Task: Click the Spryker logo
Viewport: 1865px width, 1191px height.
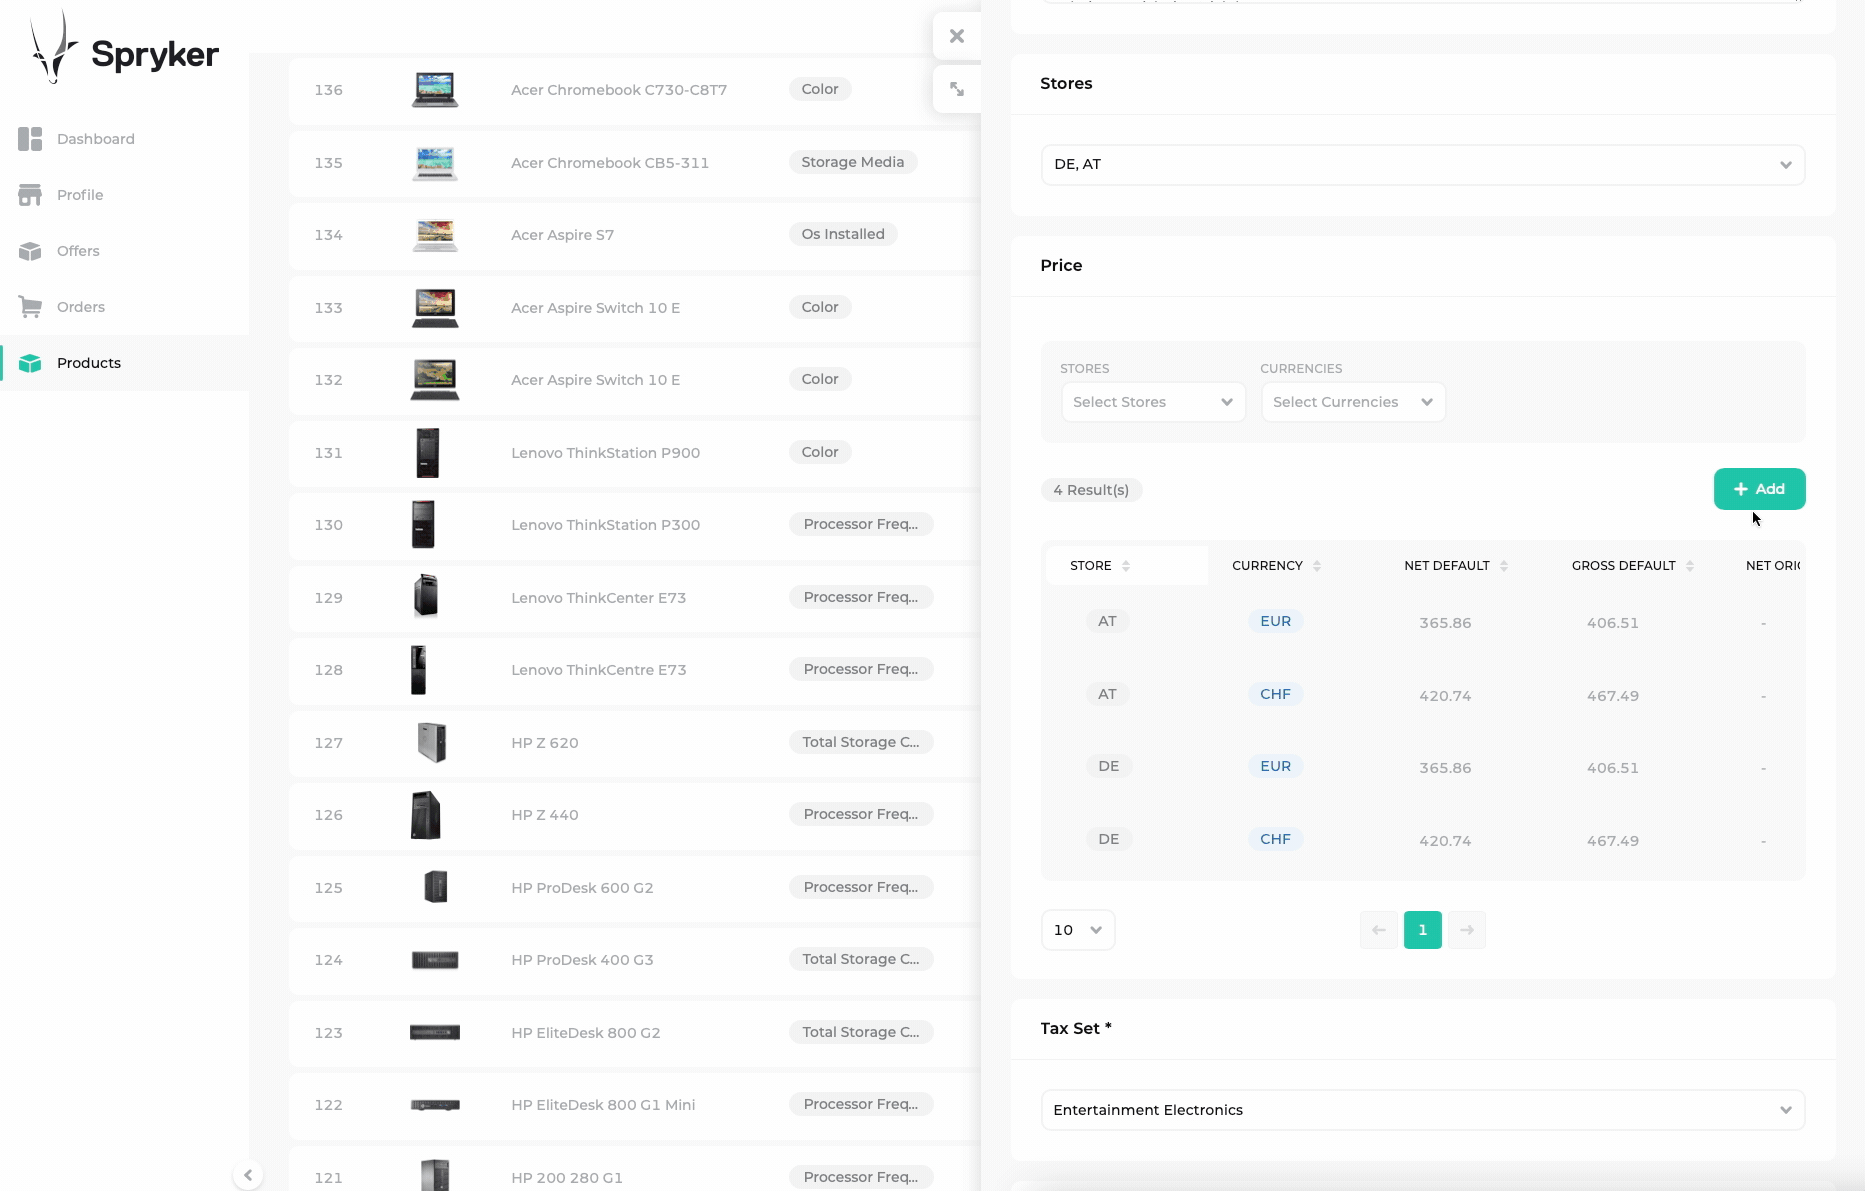Action: point(124,48)
